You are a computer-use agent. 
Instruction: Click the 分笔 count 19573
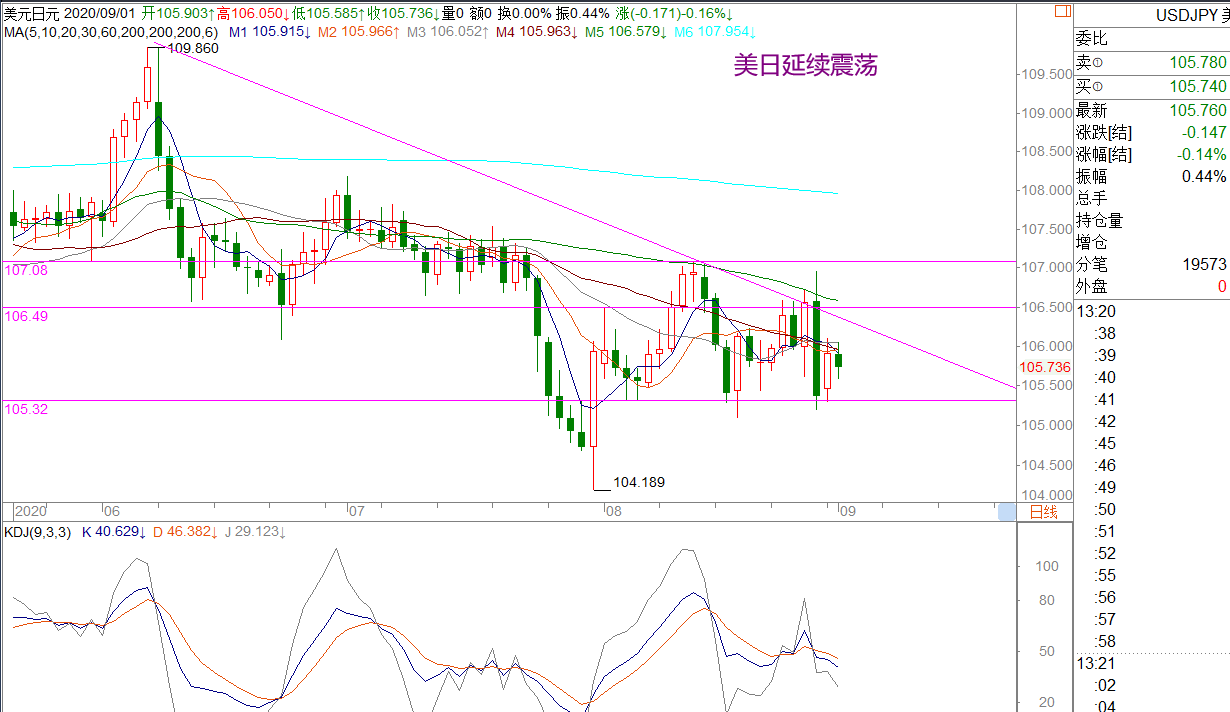tap(1204, 265)
